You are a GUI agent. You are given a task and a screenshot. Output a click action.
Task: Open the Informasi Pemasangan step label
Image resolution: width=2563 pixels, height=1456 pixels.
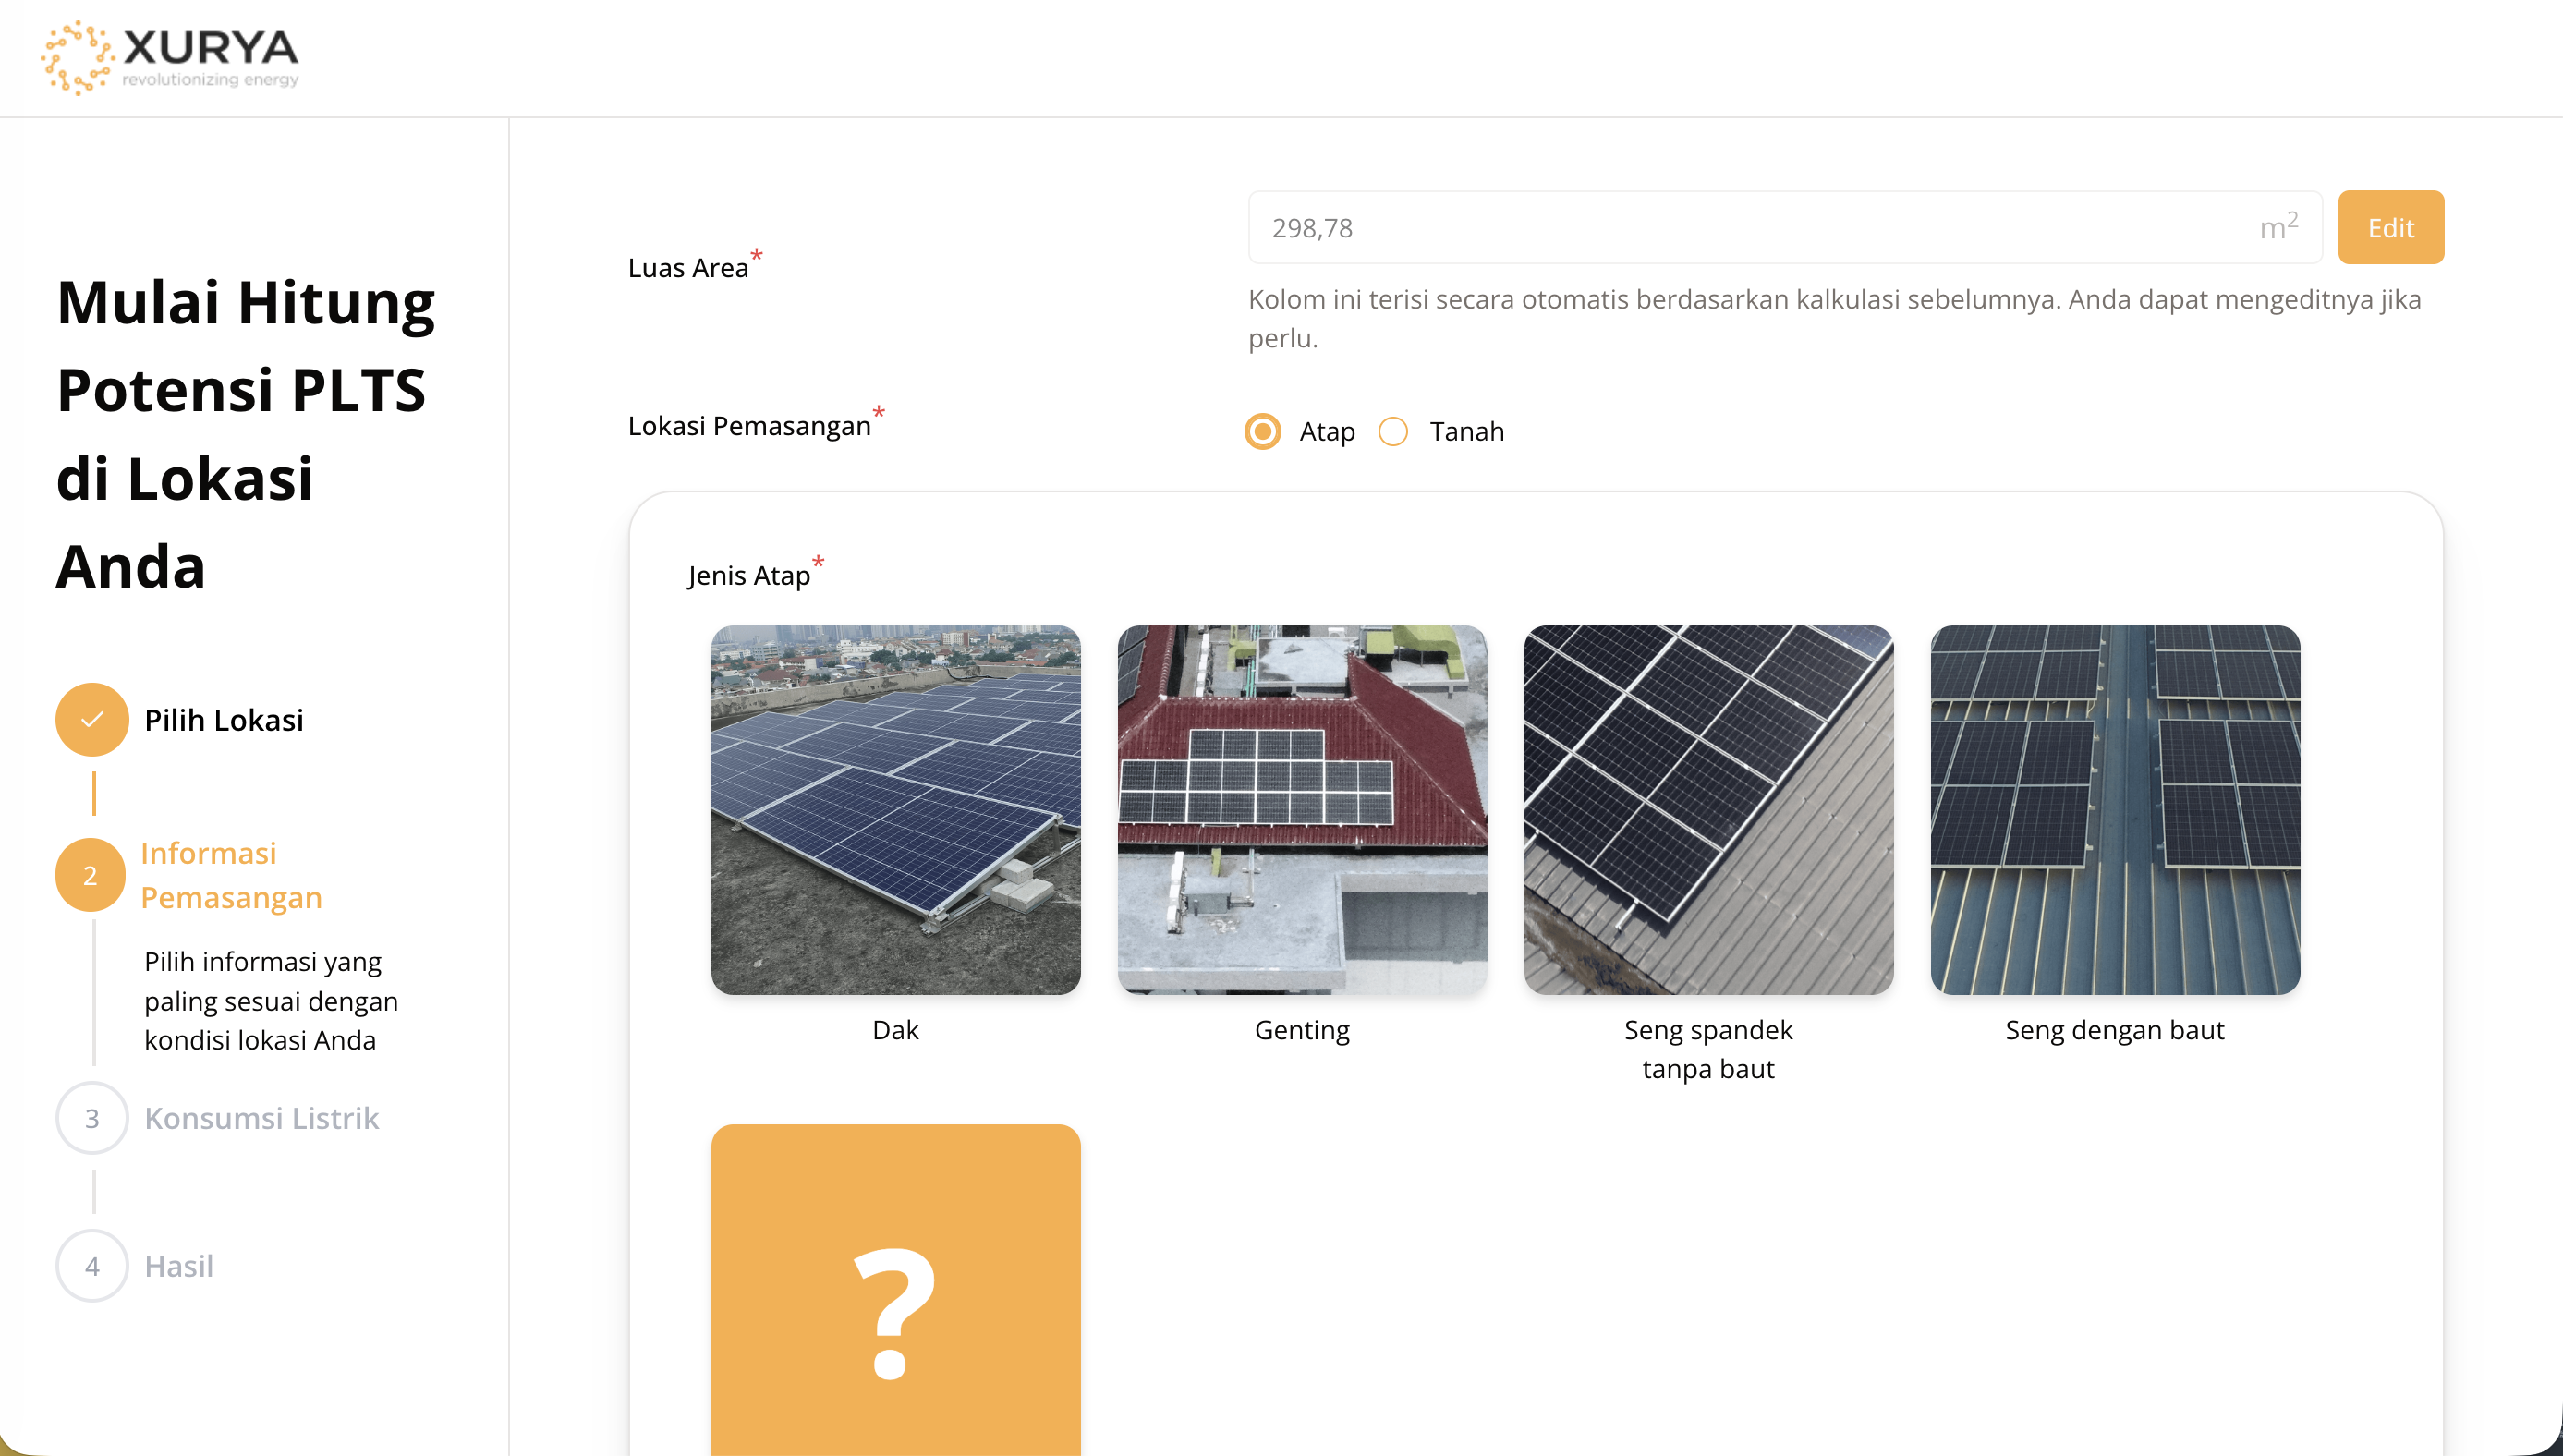[231, 874]
